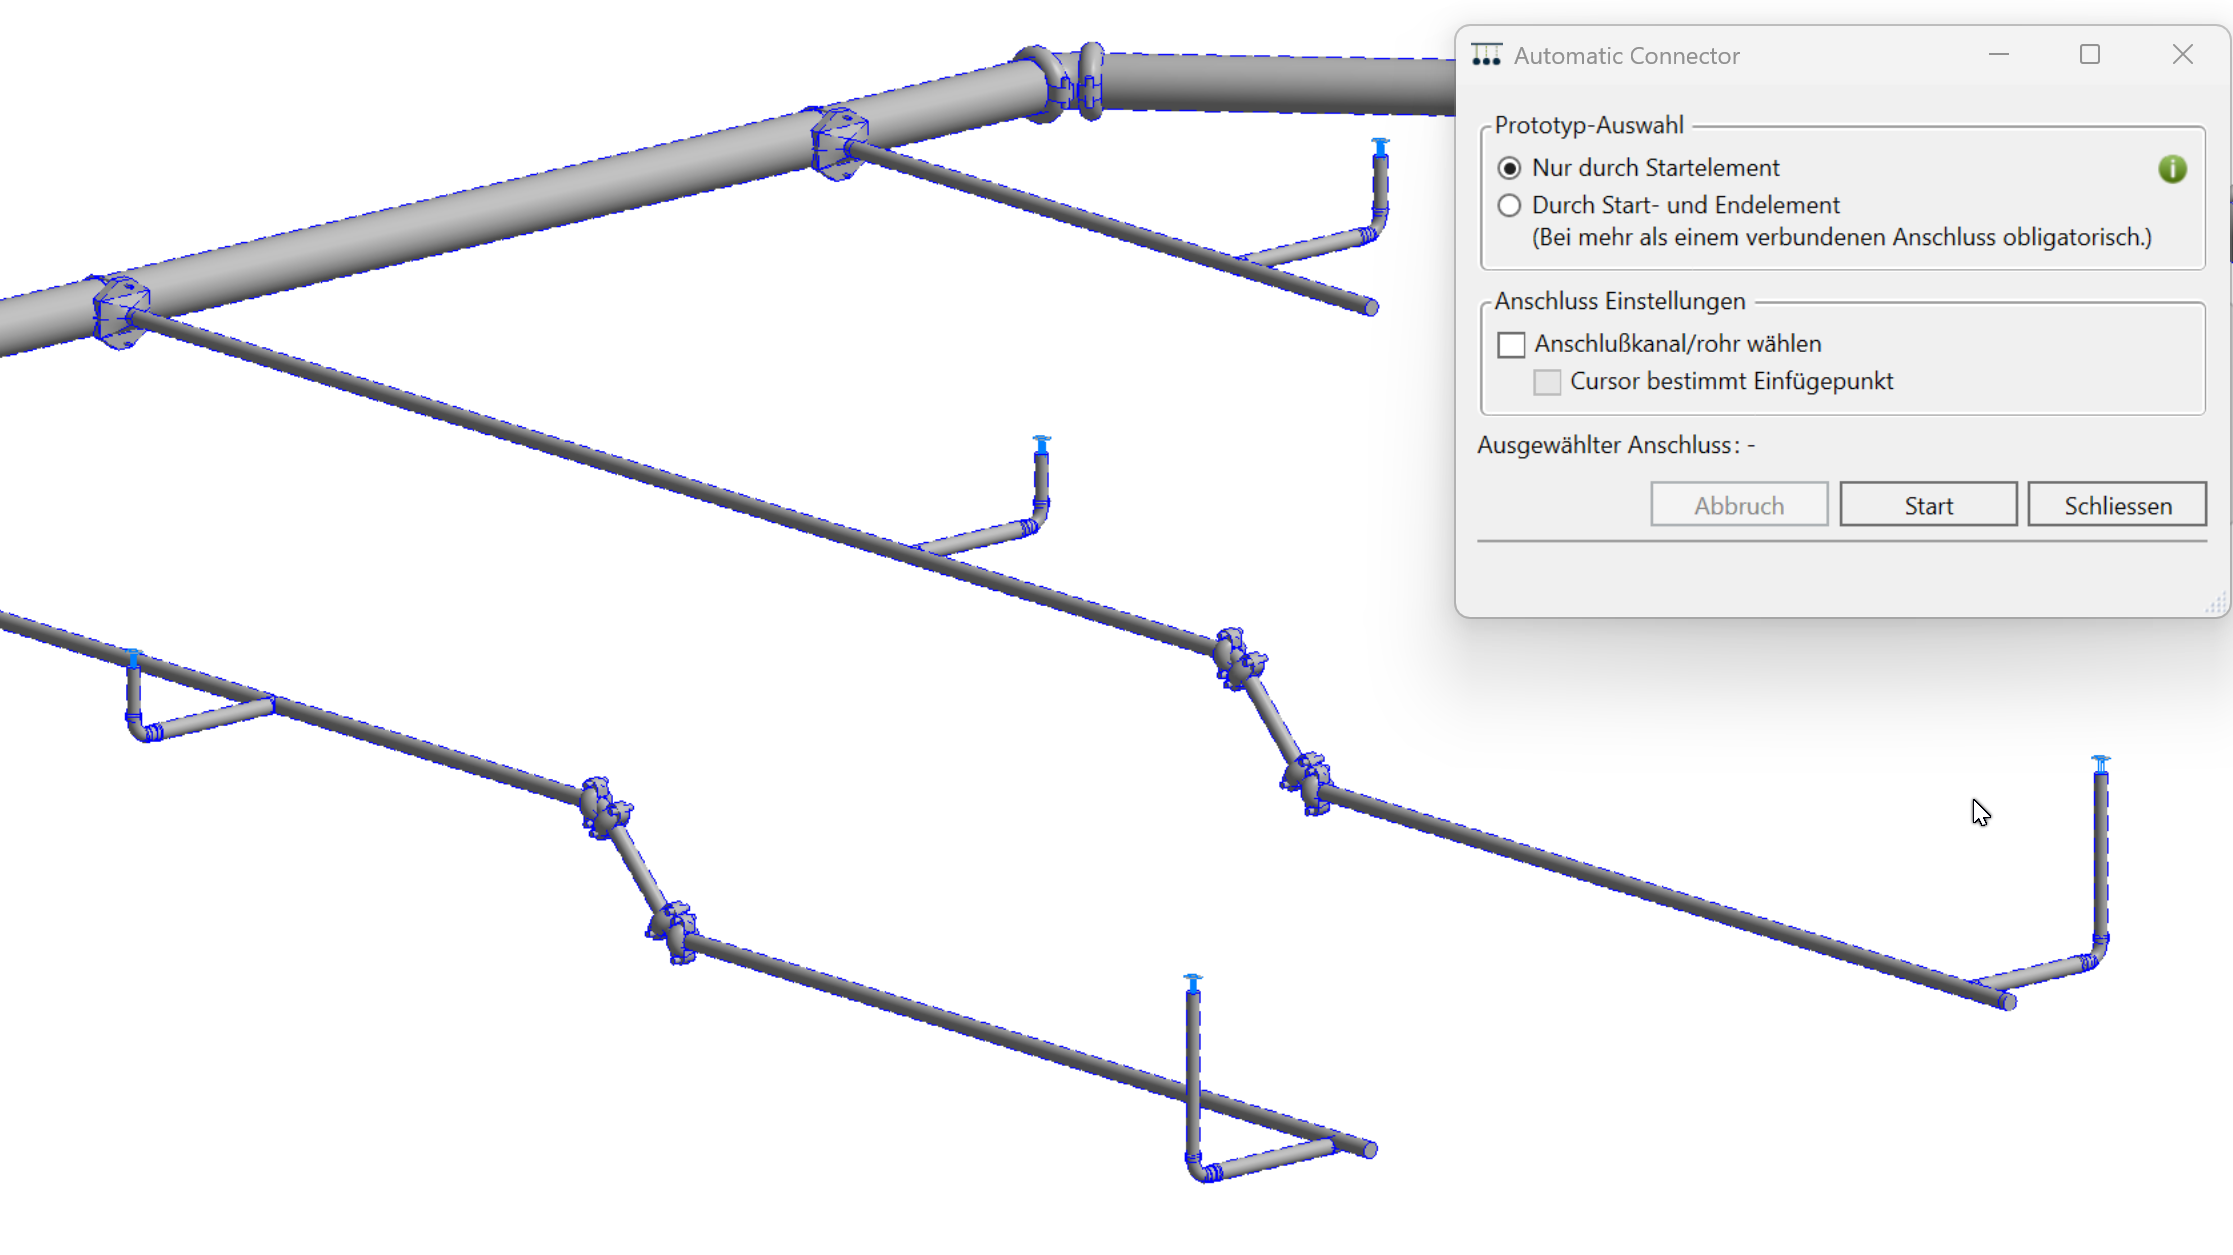Enable 'Anschlußkanal/rohr wählen' checkbox
The width and height of the screenshot is (2233, 1255).
pos(1511,345)
